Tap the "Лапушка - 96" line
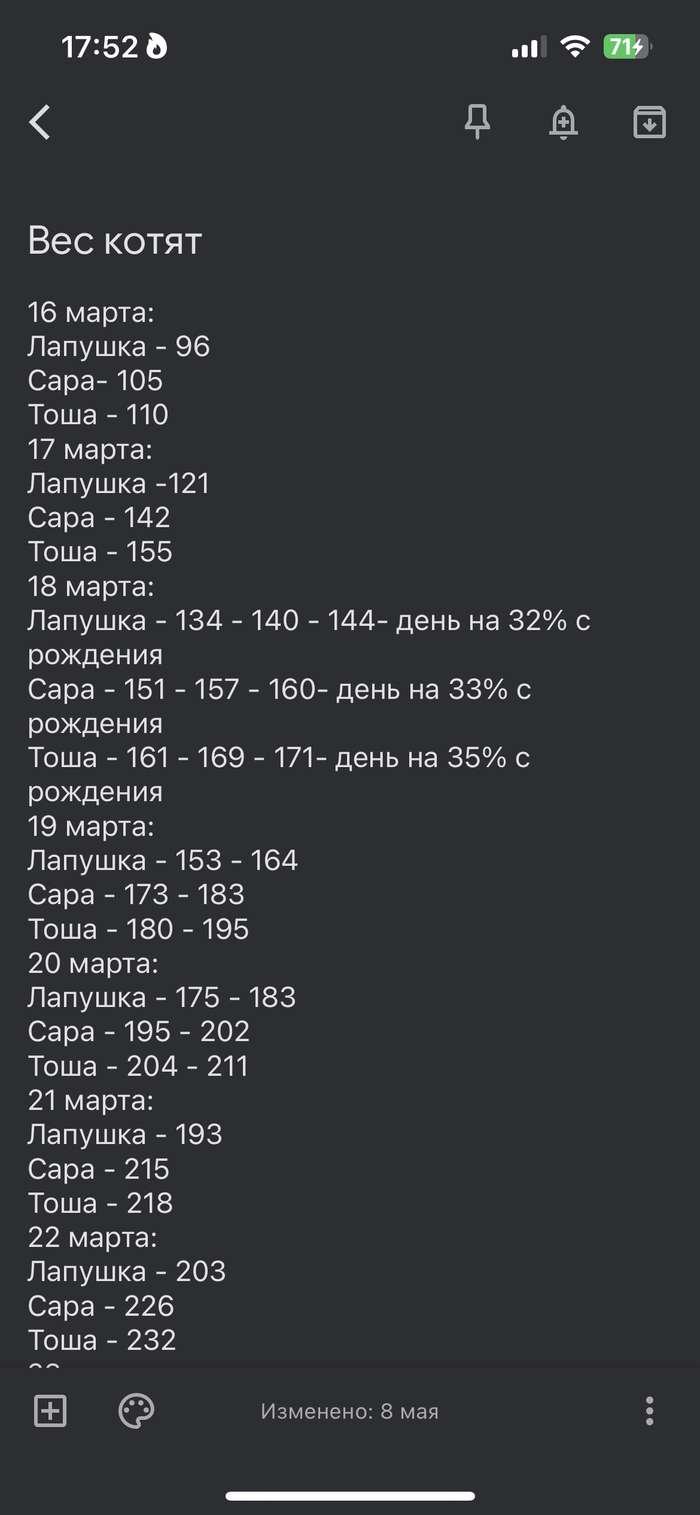Viewport: 700px width, 1515px height. 118,346
